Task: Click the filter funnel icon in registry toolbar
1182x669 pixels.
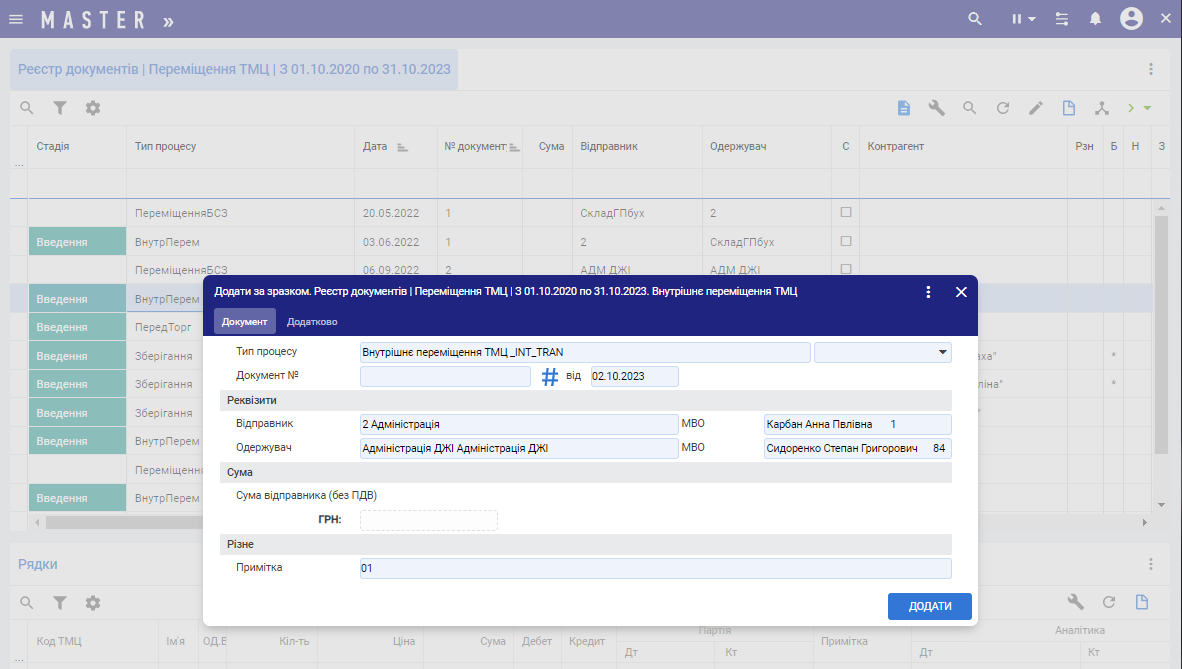Action: 60,108
